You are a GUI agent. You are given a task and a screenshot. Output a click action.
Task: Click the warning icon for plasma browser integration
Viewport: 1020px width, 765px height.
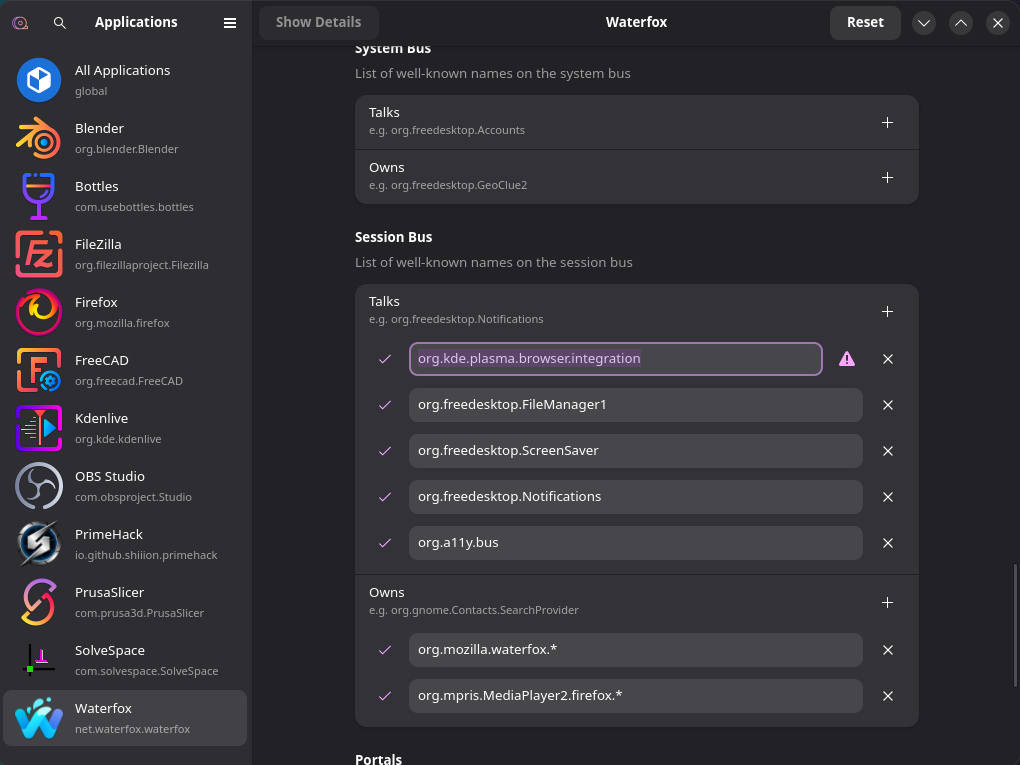click(846, 358)
